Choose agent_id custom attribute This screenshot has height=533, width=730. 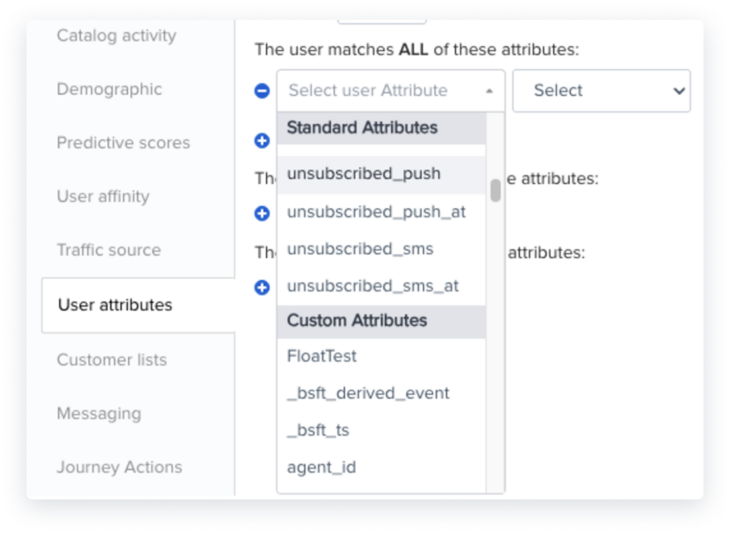381,467
